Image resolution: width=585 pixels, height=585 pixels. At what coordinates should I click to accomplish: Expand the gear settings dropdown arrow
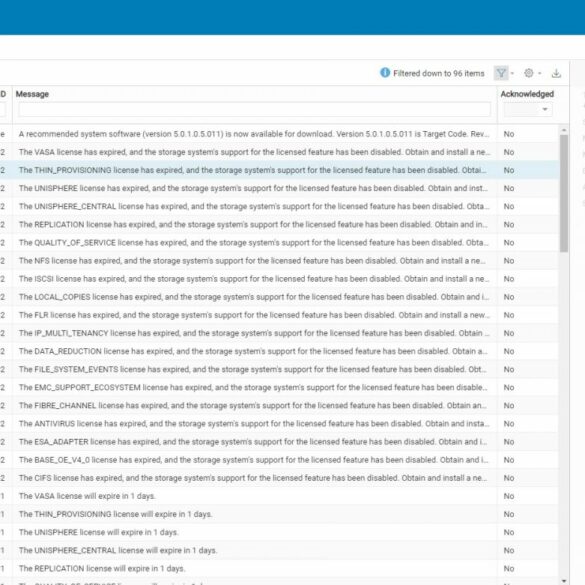pos(540,73)
